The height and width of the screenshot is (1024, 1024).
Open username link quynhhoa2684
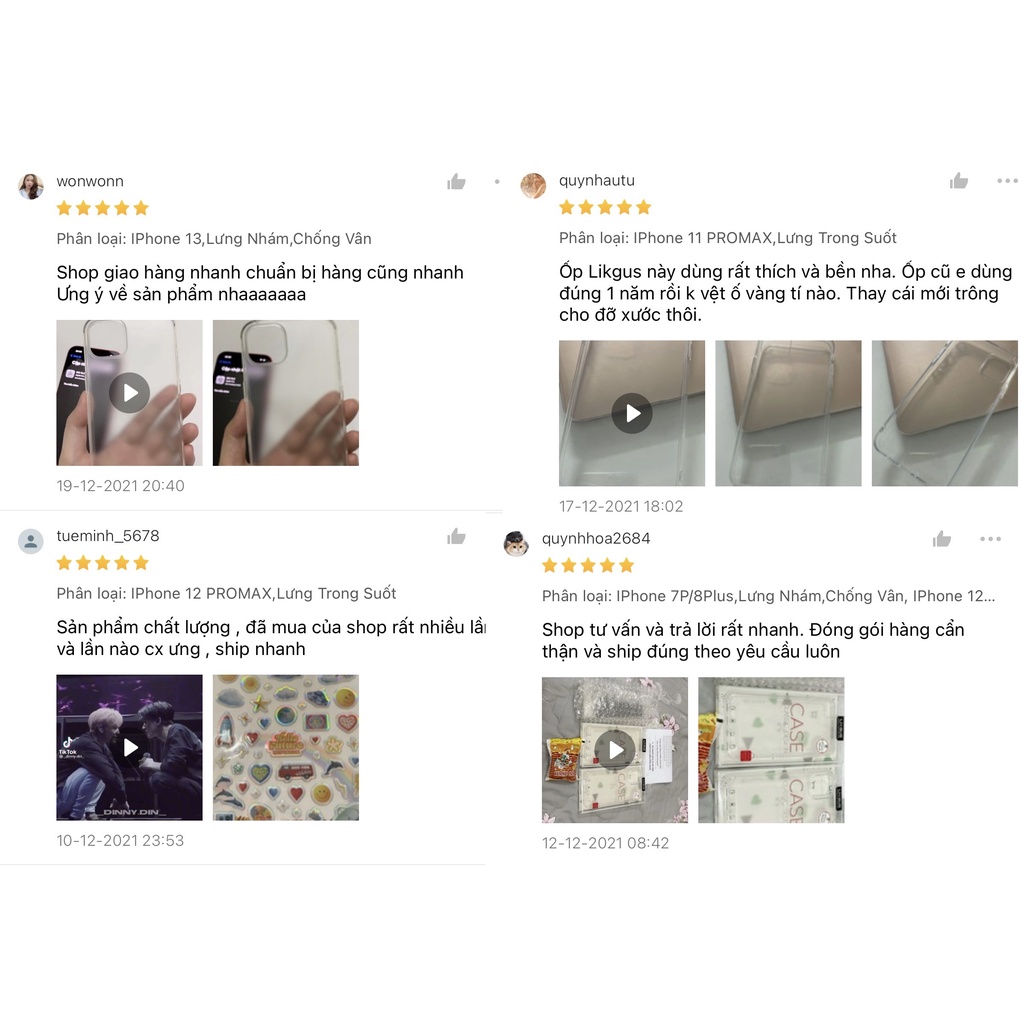596,538
